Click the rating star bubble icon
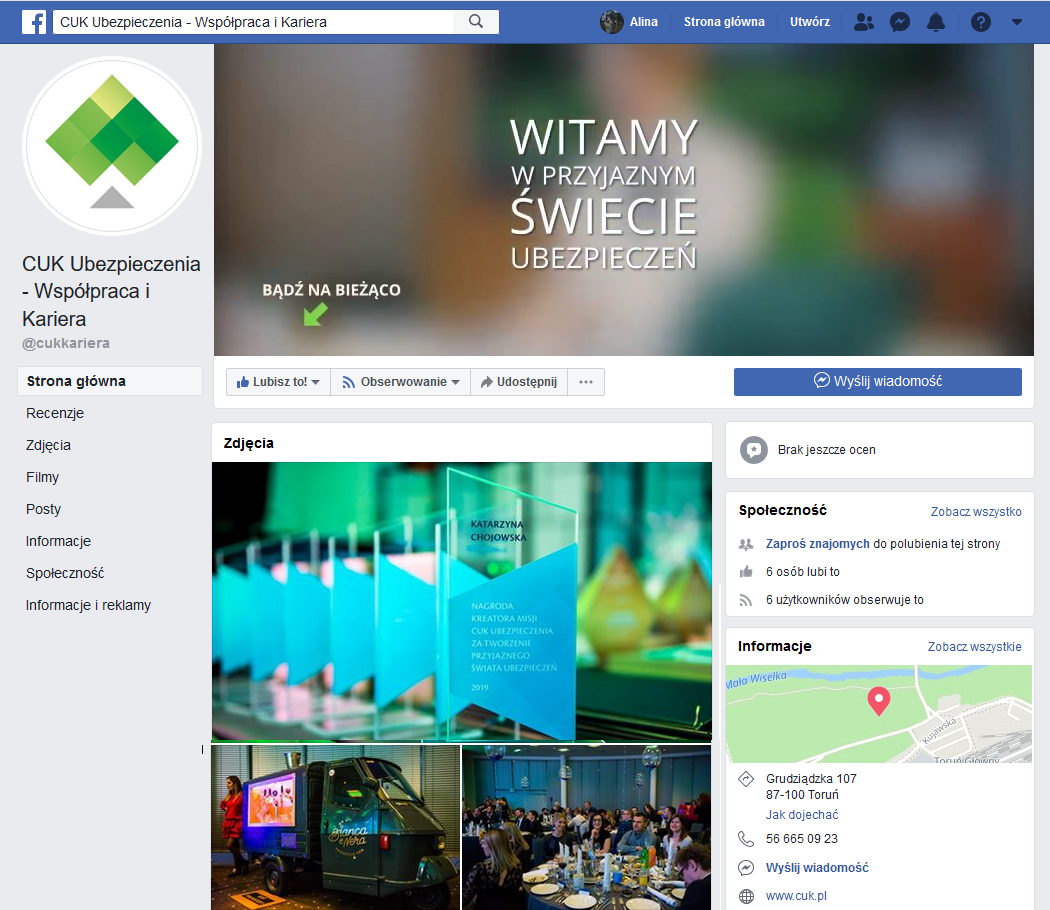The height and width of the screenshot is (910, 1050). [x=754, y=450]
